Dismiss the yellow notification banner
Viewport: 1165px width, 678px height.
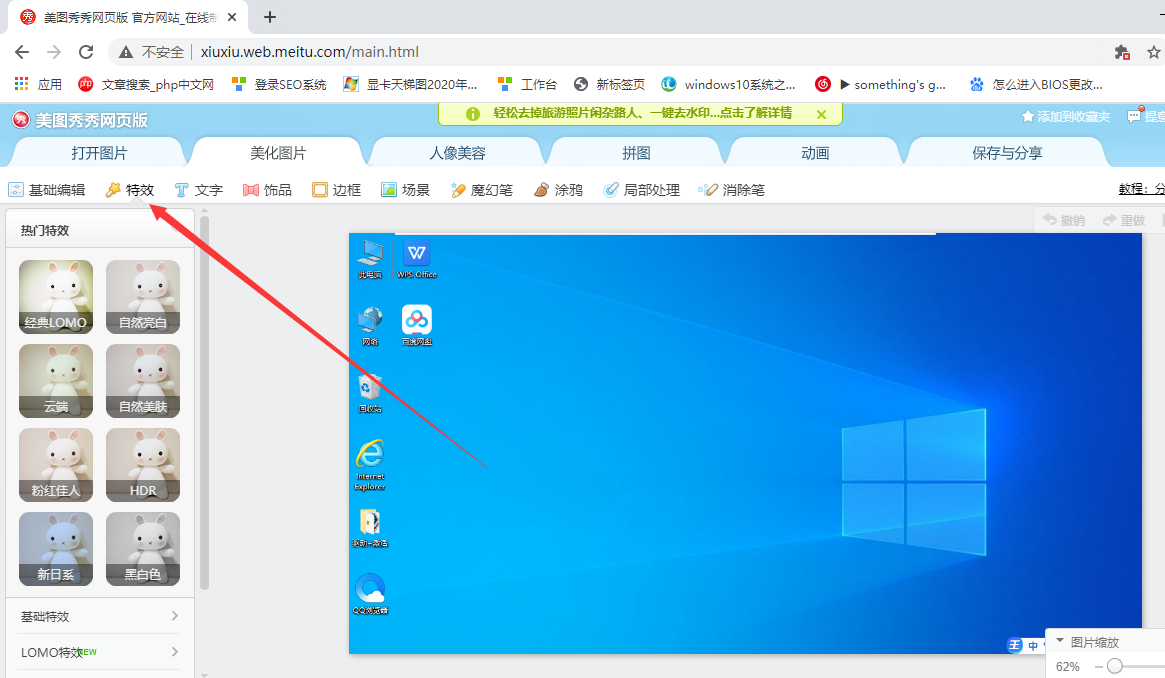(821, 114)
